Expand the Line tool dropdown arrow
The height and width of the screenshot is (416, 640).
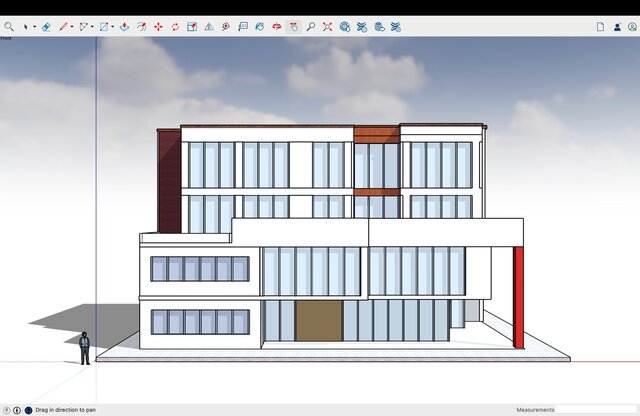pyautogui.click(x=72, y=27)
